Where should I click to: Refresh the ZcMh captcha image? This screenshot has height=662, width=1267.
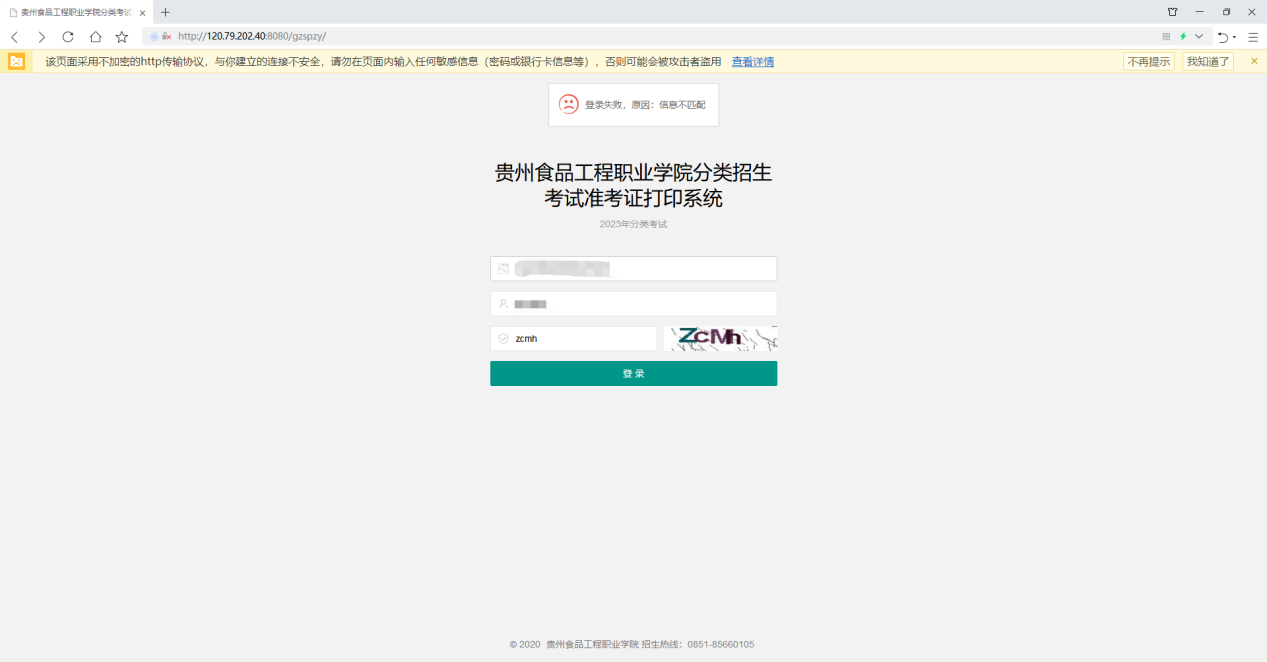pos(720,339)
